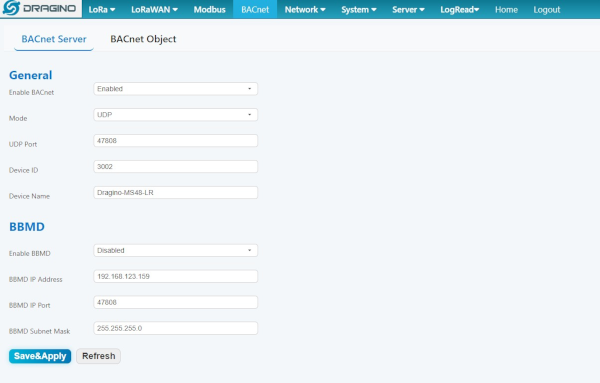The image size is (600, 383).
Task: Click the BBMD IP Address field
Action: pos(175,276)
